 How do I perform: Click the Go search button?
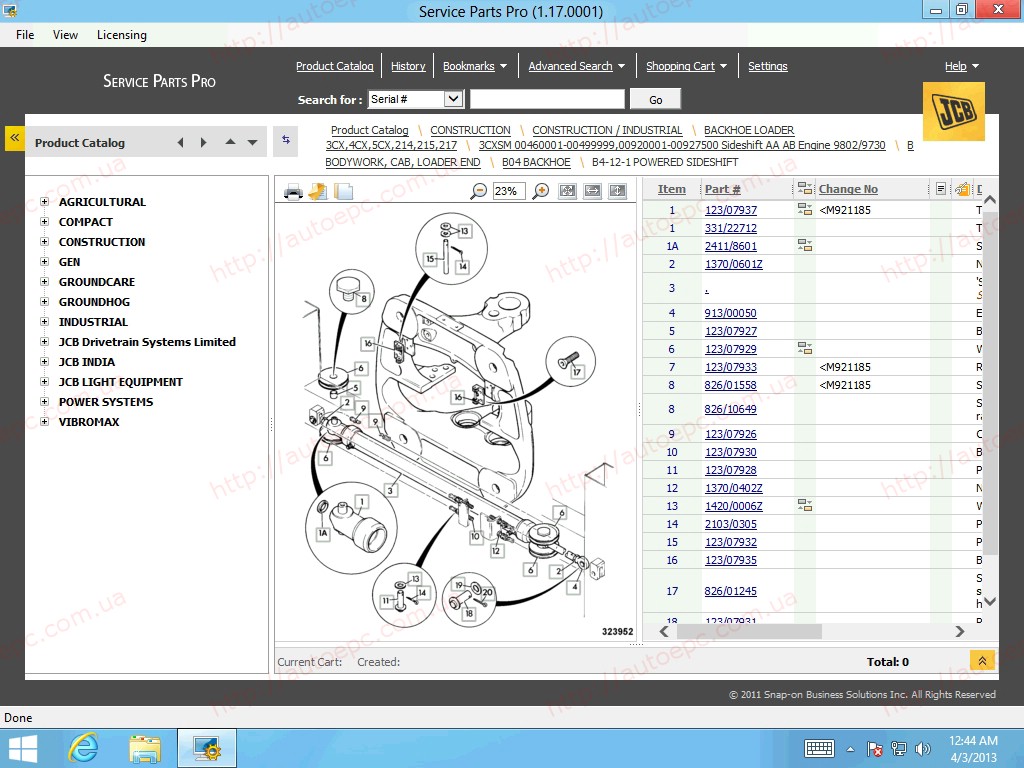click(x=656, y=99)
